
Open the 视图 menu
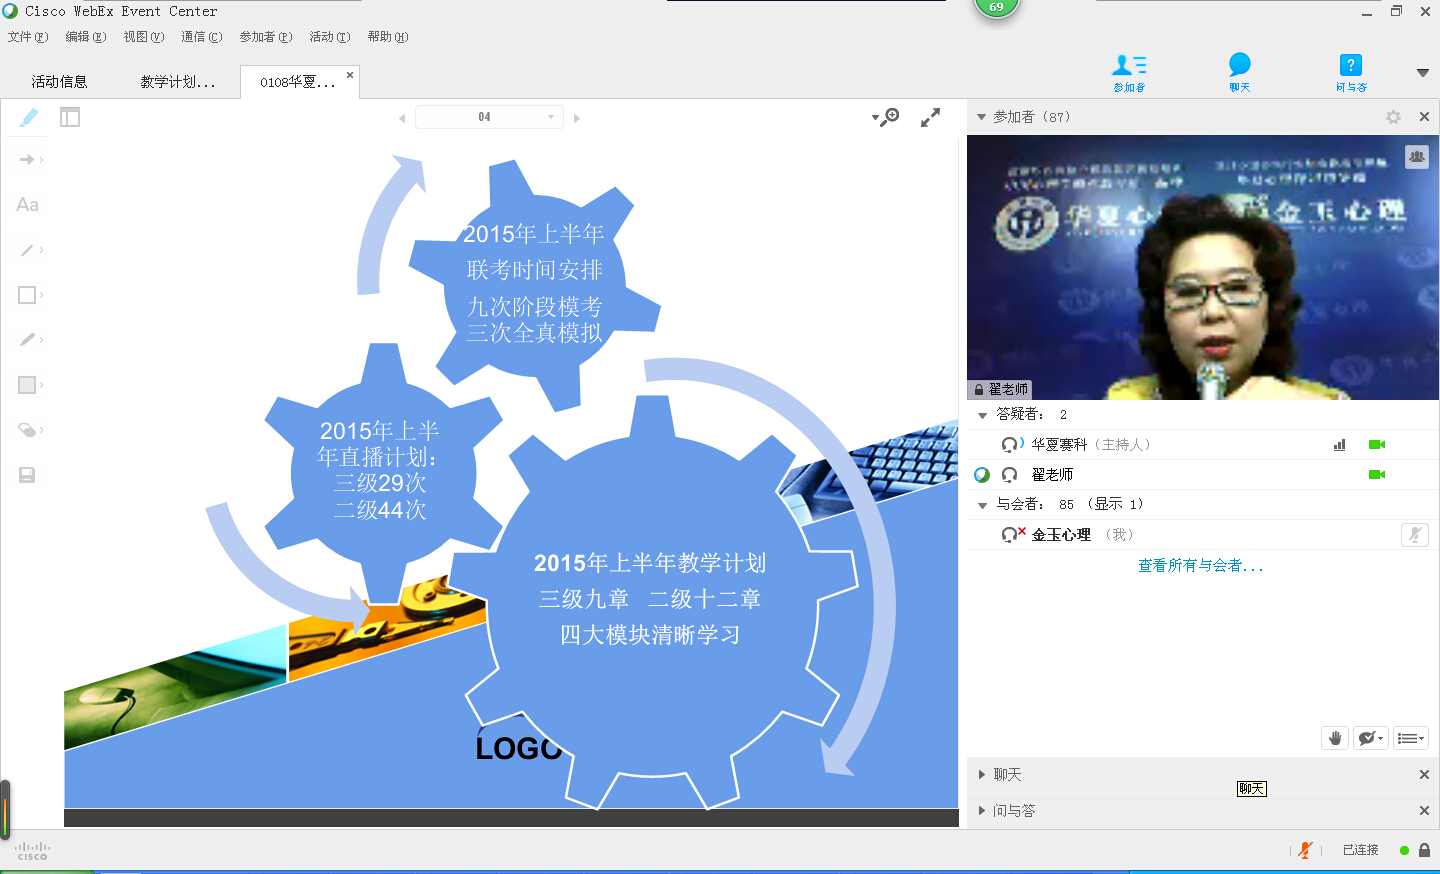coord(144,37)
